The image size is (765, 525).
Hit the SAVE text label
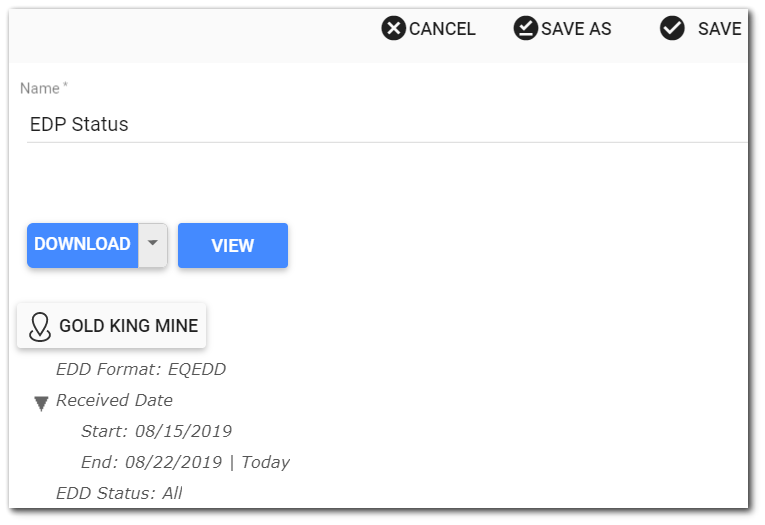point(719,29)
